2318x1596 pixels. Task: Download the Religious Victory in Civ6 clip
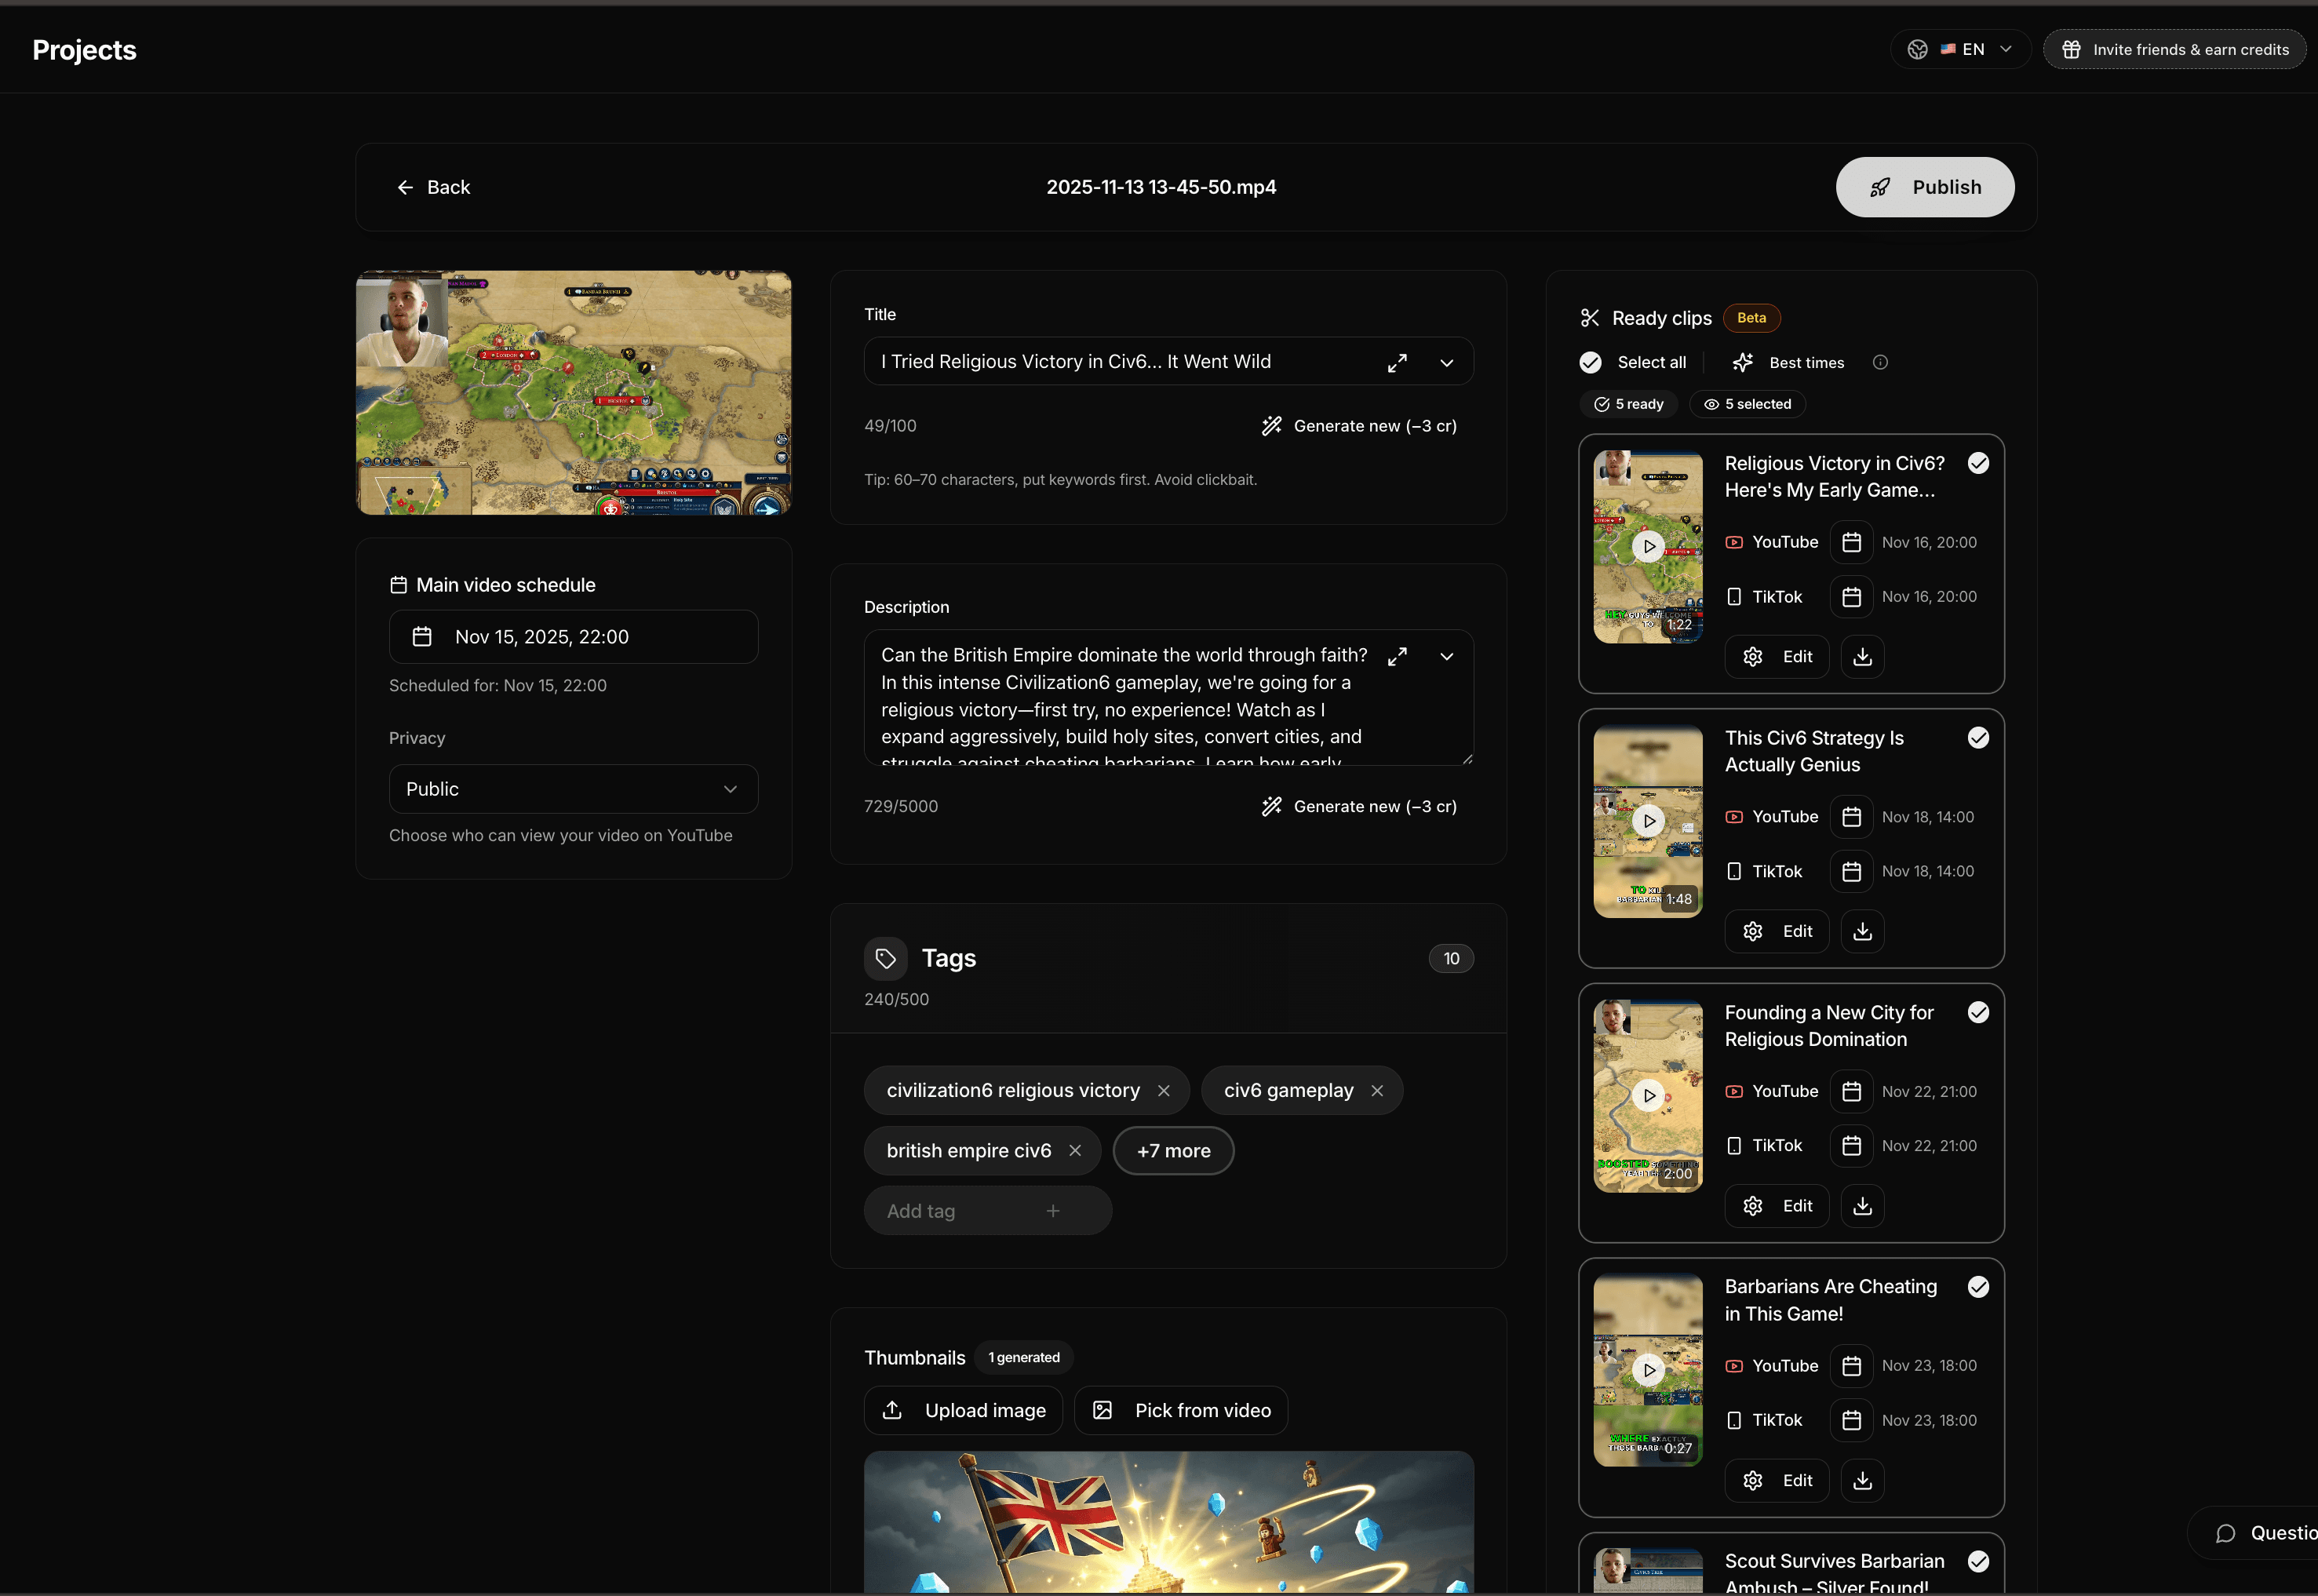pos(1862,657)
